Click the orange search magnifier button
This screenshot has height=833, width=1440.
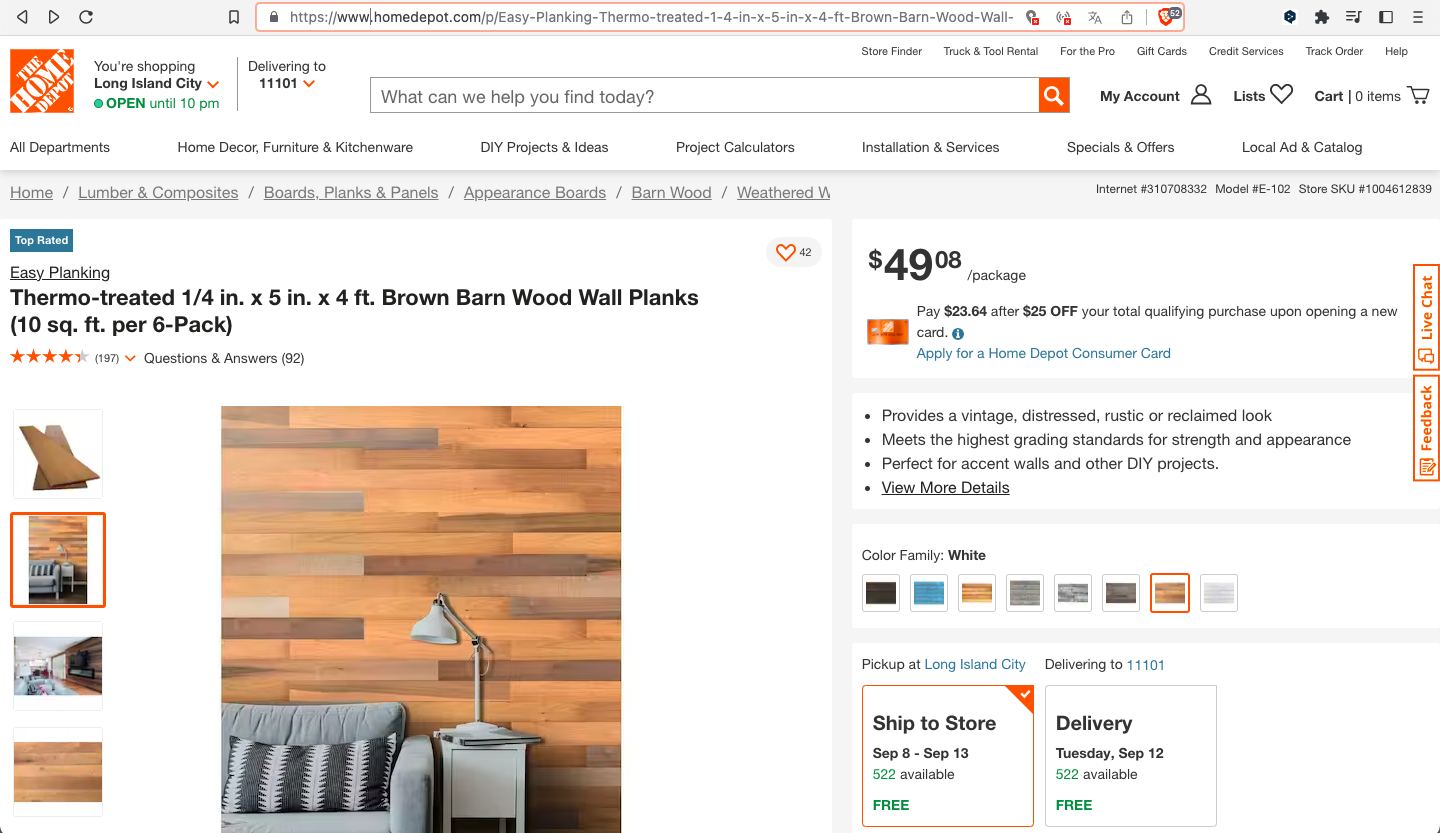[x=1054, y=96]
